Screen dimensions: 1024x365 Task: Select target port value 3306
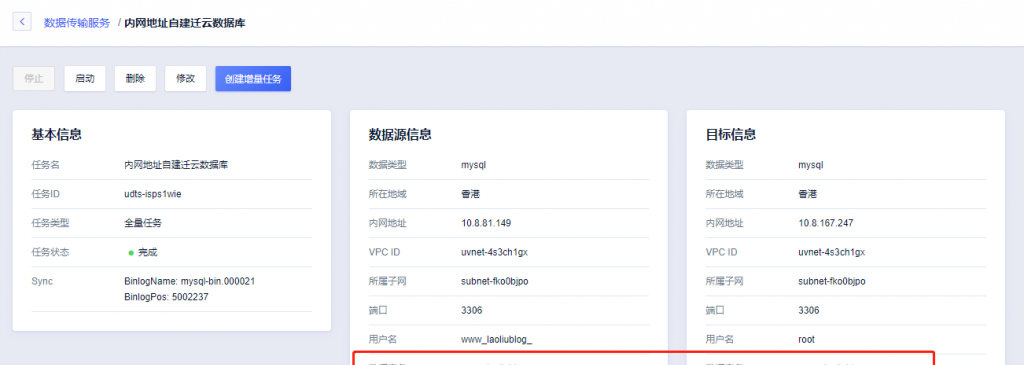tap(808, 310)
